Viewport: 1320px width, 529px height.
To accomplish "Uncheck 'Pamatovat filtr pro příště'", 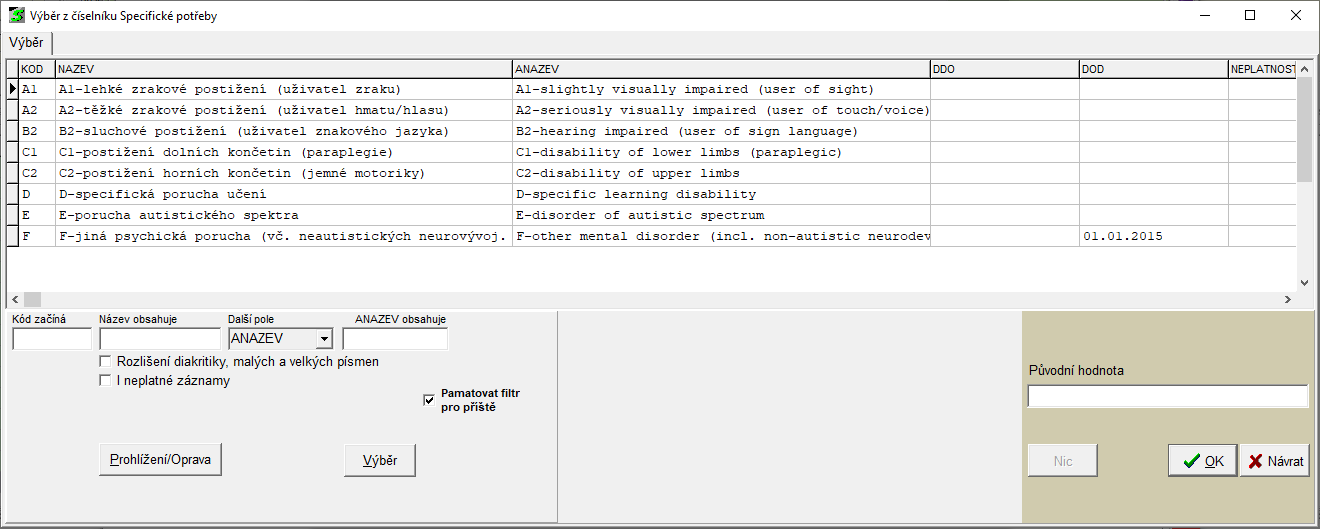I will point(429,400).
